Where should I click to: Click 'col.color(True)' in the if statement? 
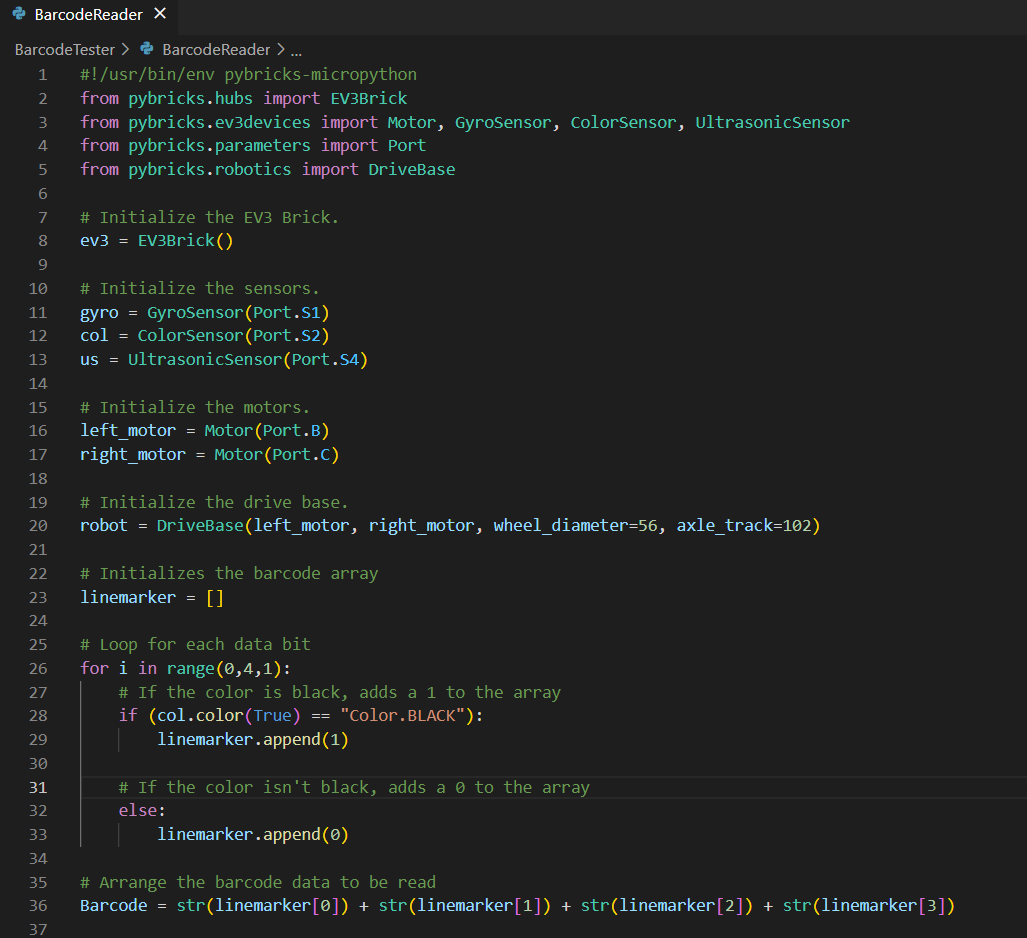[229, 716]
